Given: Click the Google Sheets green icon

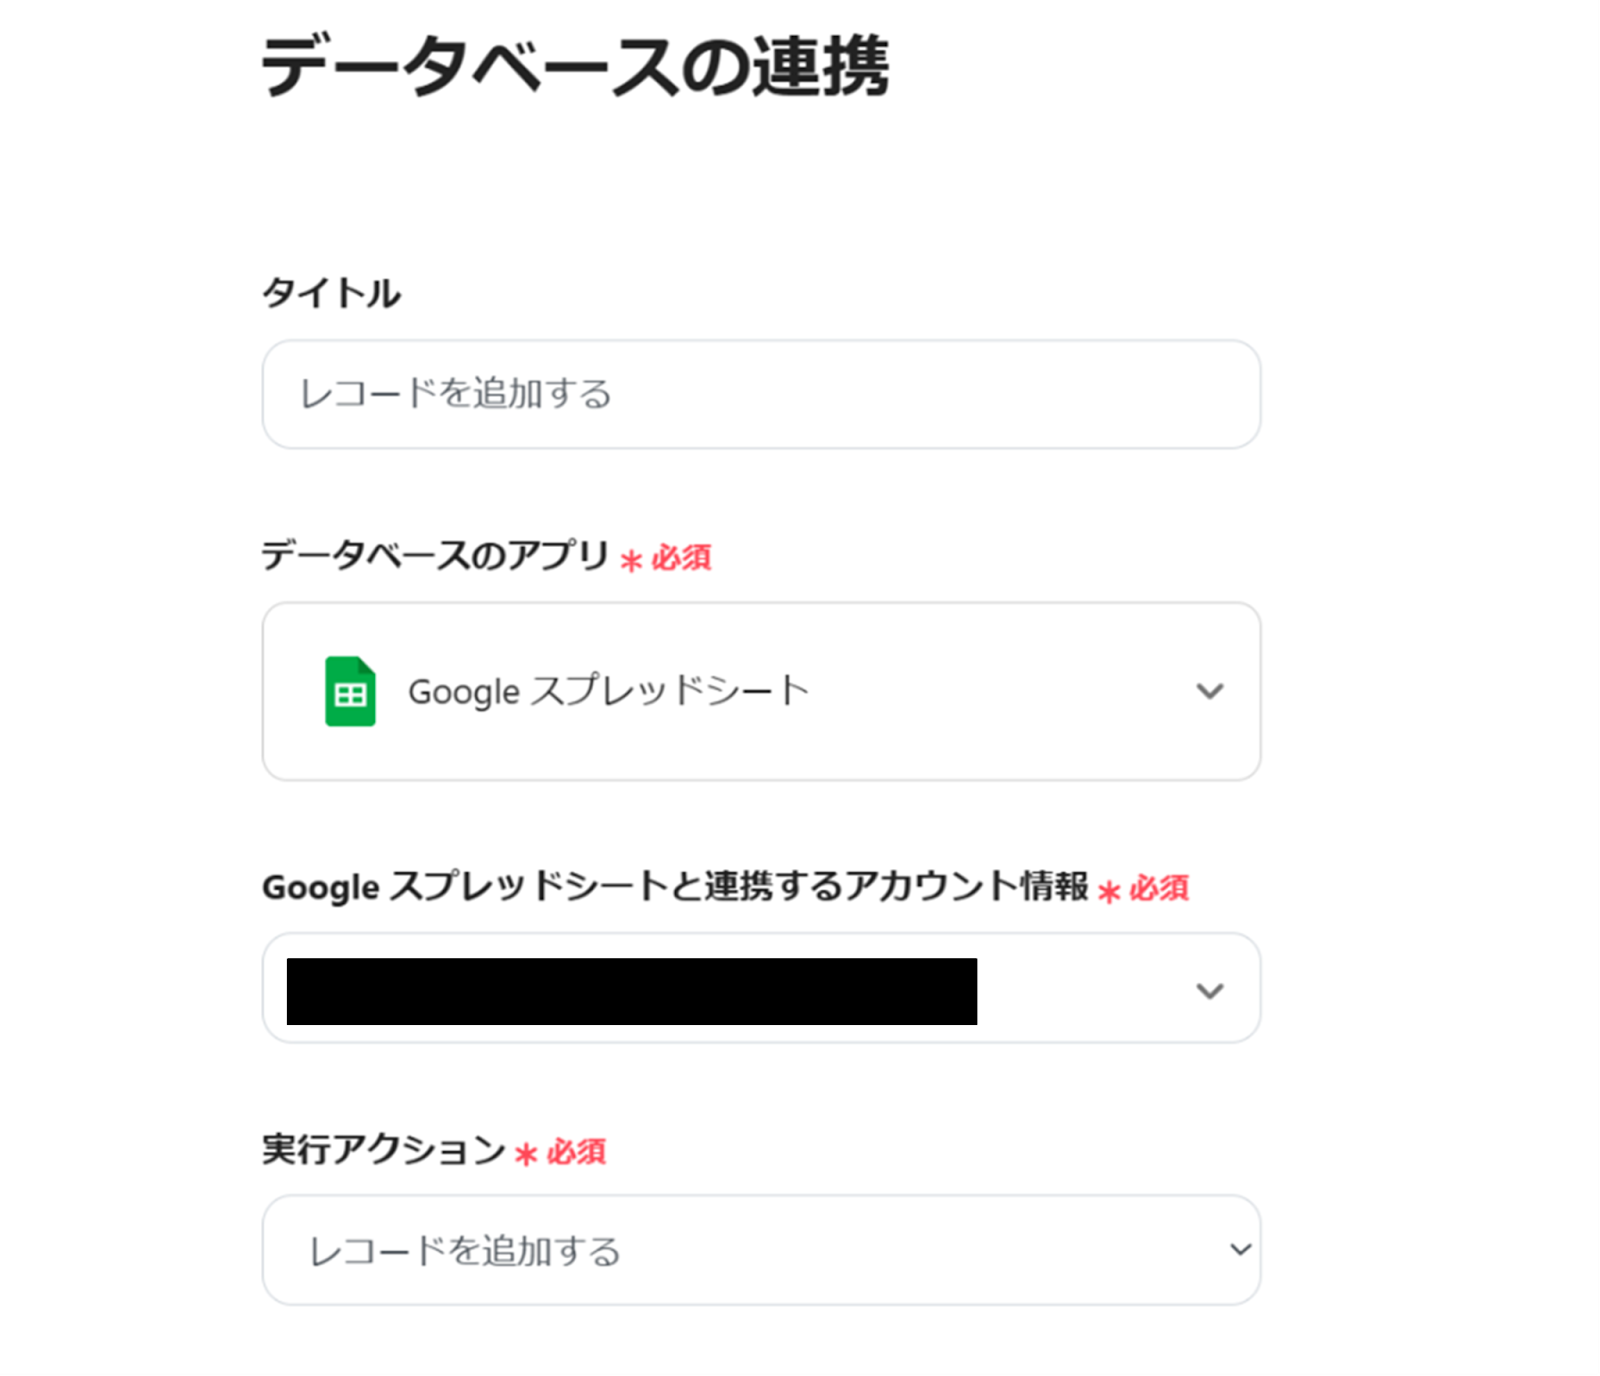Looking at the screenshot, I should pos(350,691).
